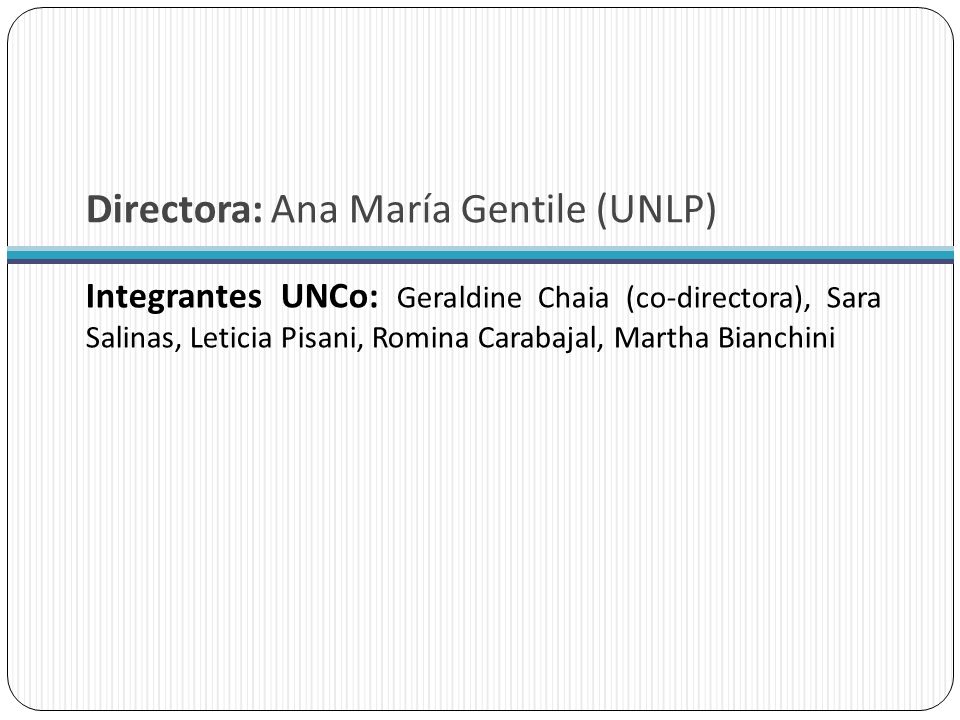Click the bold word Directora:
The width and height of the screenshot is (960, 720).
pos(174,209)
